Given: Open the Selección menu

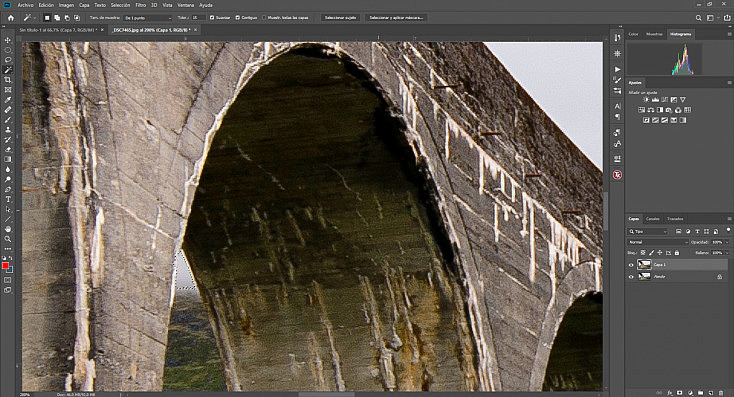Looking at the screenshot, I should click(x=120, y=5).
